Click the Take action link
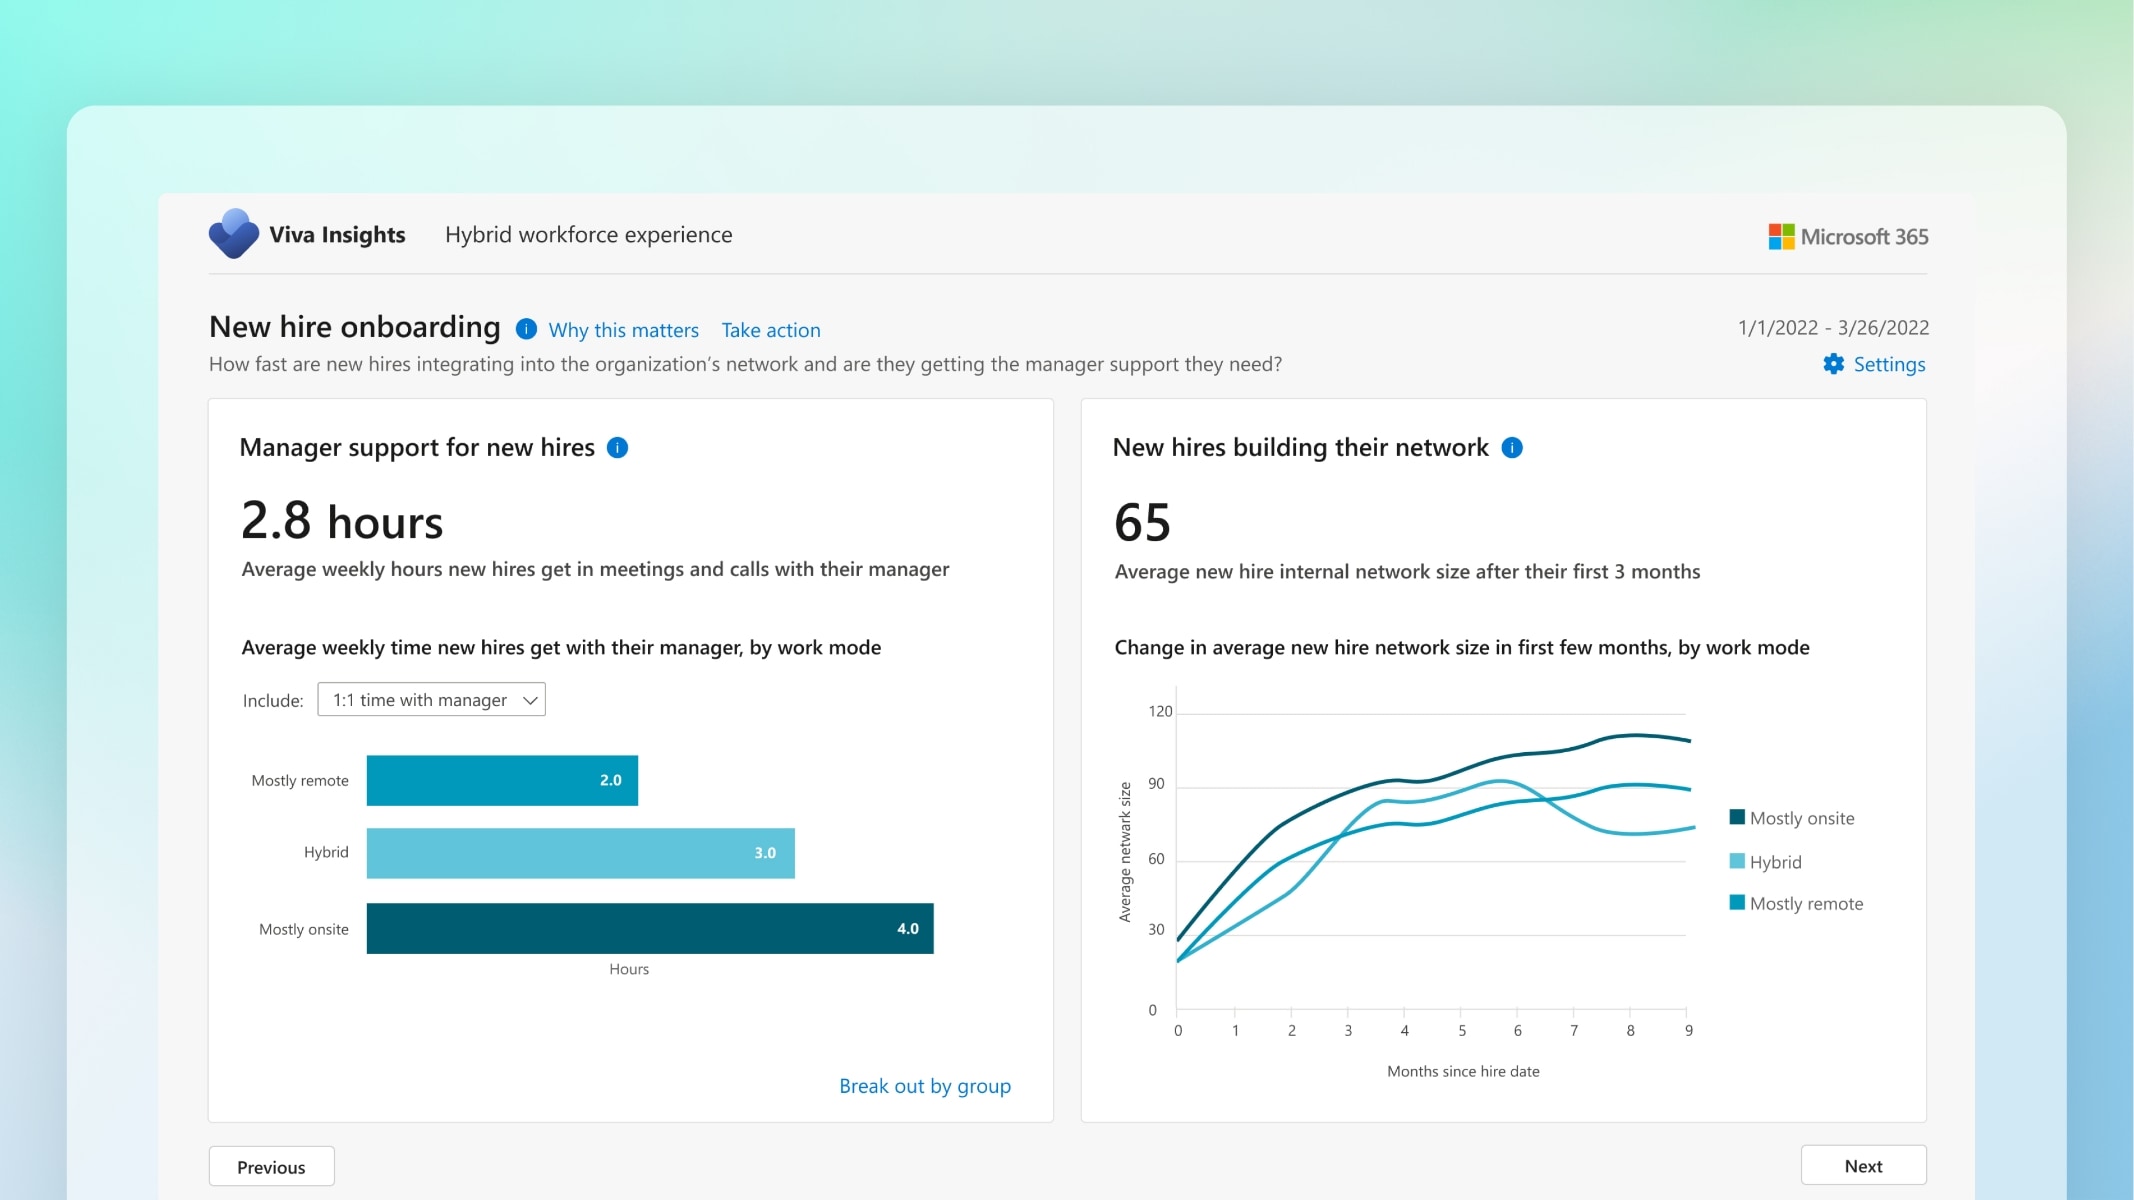The width and height of the screenshot is (2134, 1200). pyautogui.click(x=769, y=330)
